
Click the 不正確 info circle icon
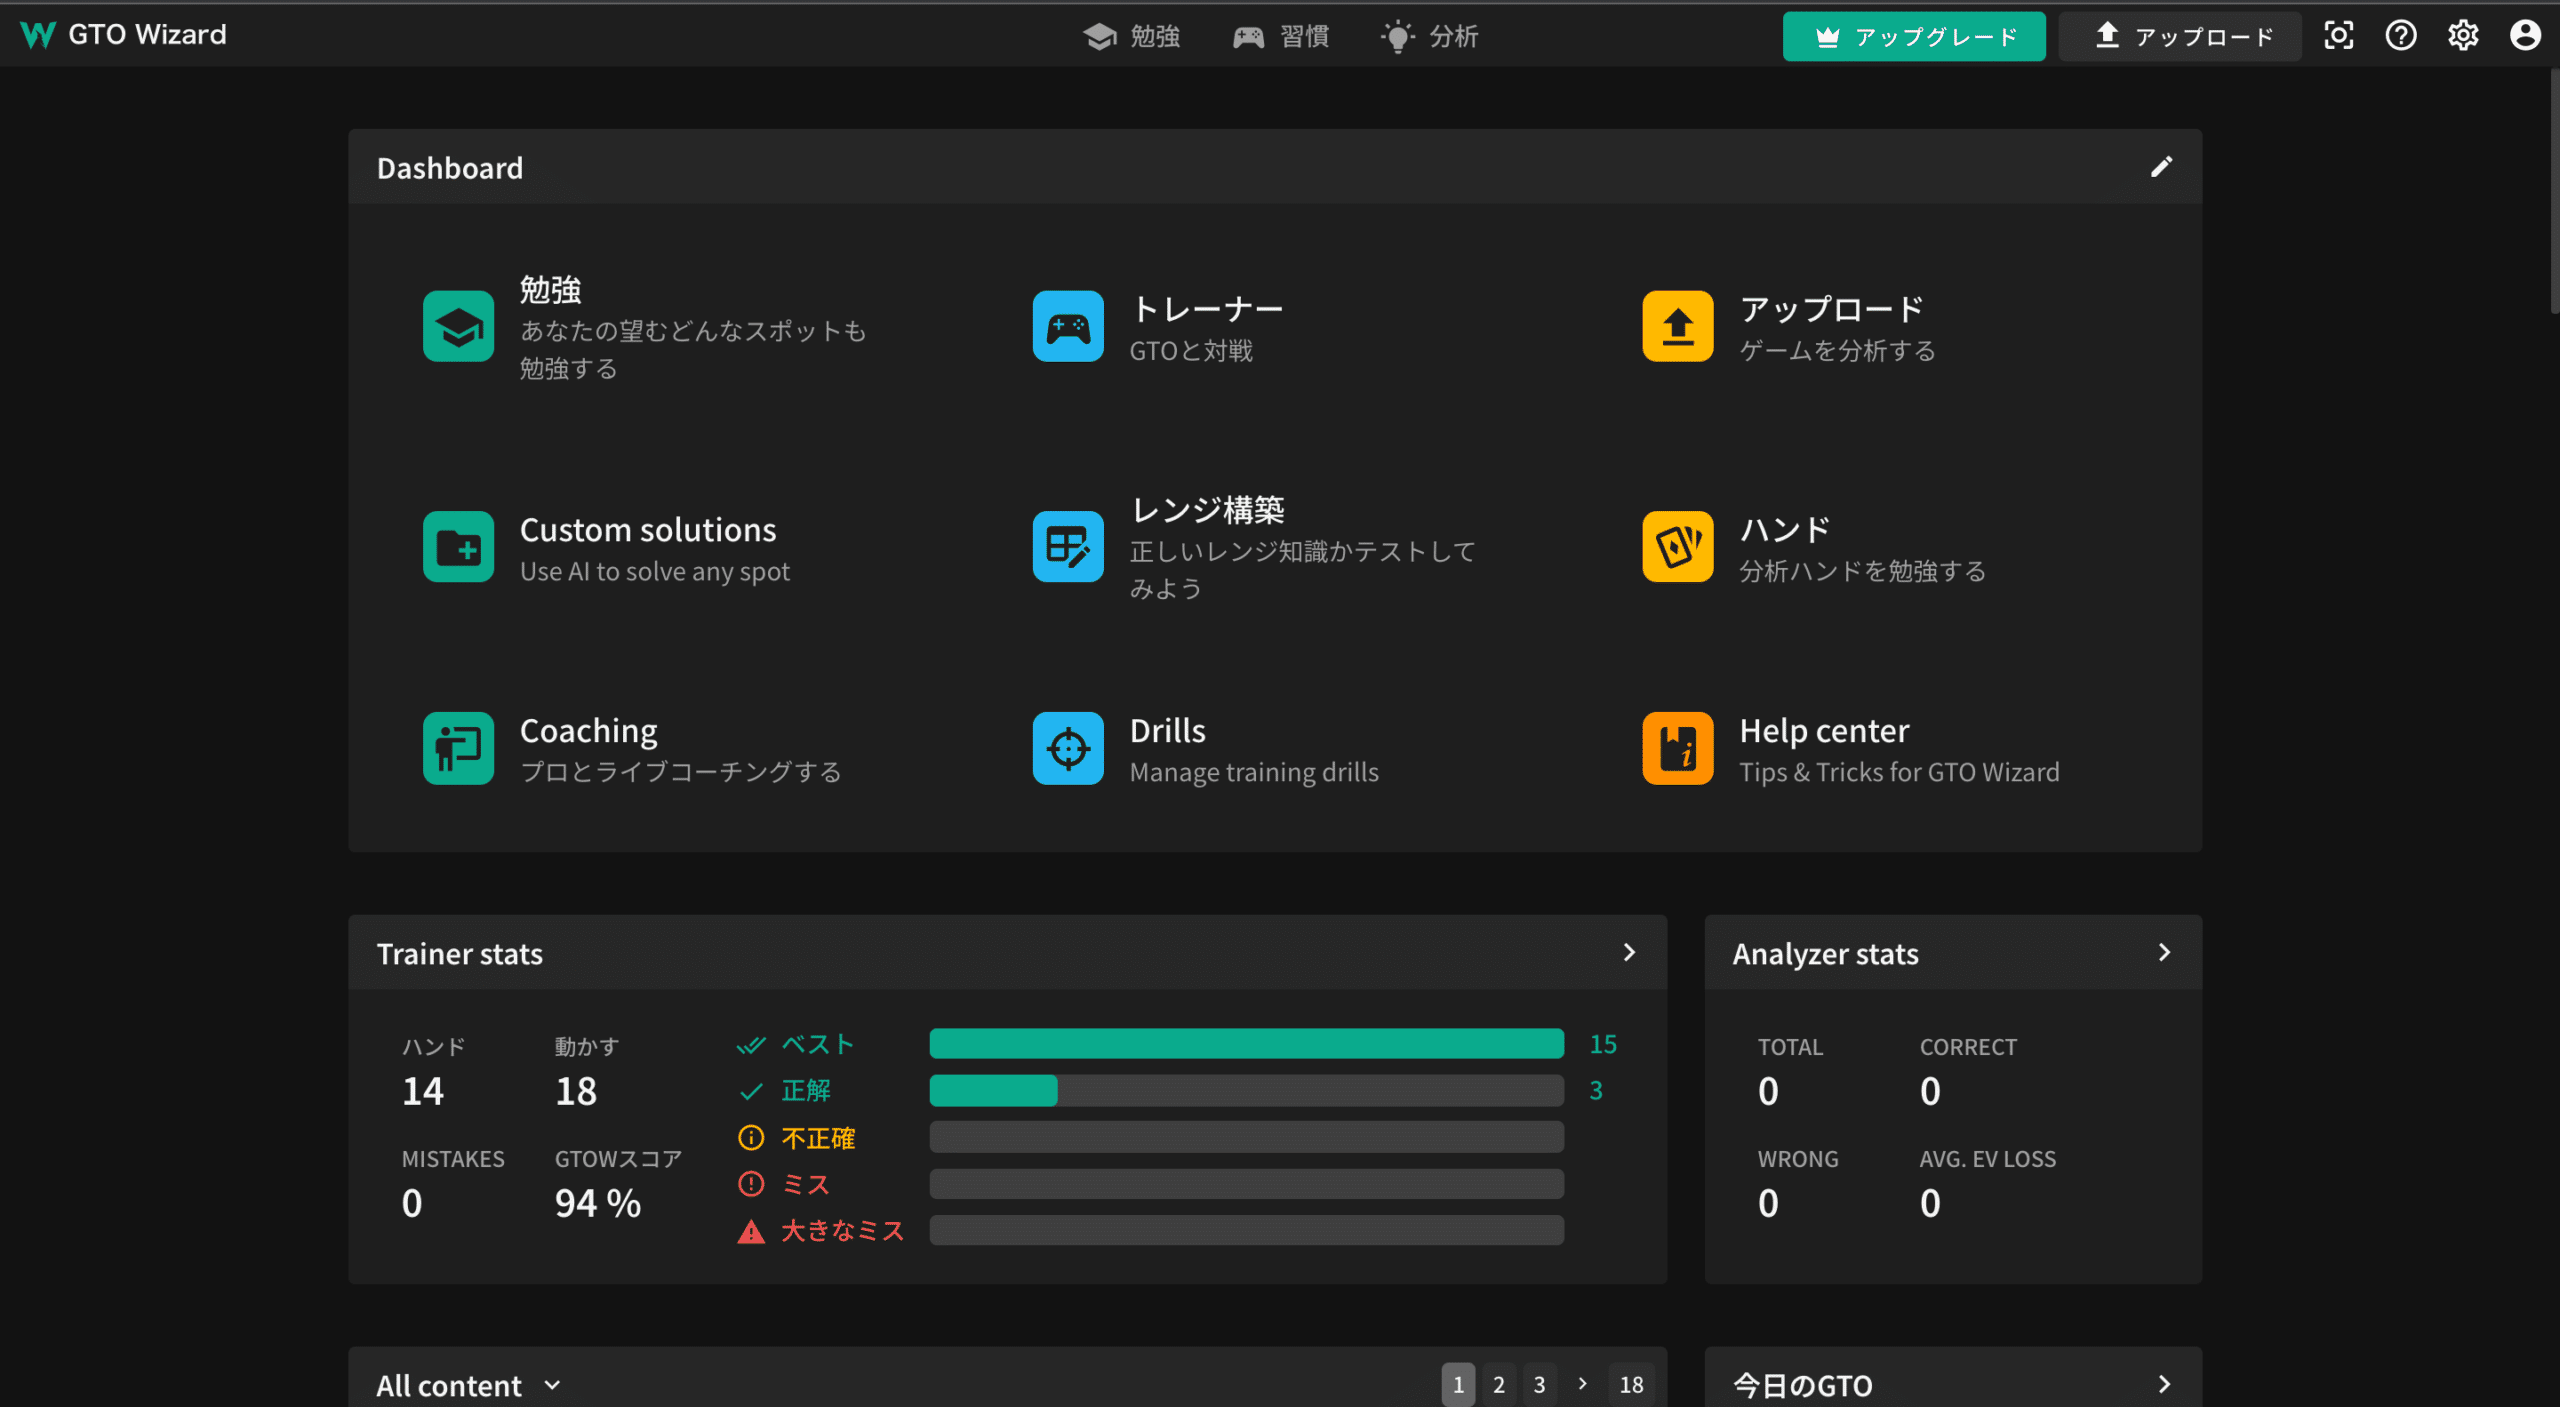tap(751, 1137)
